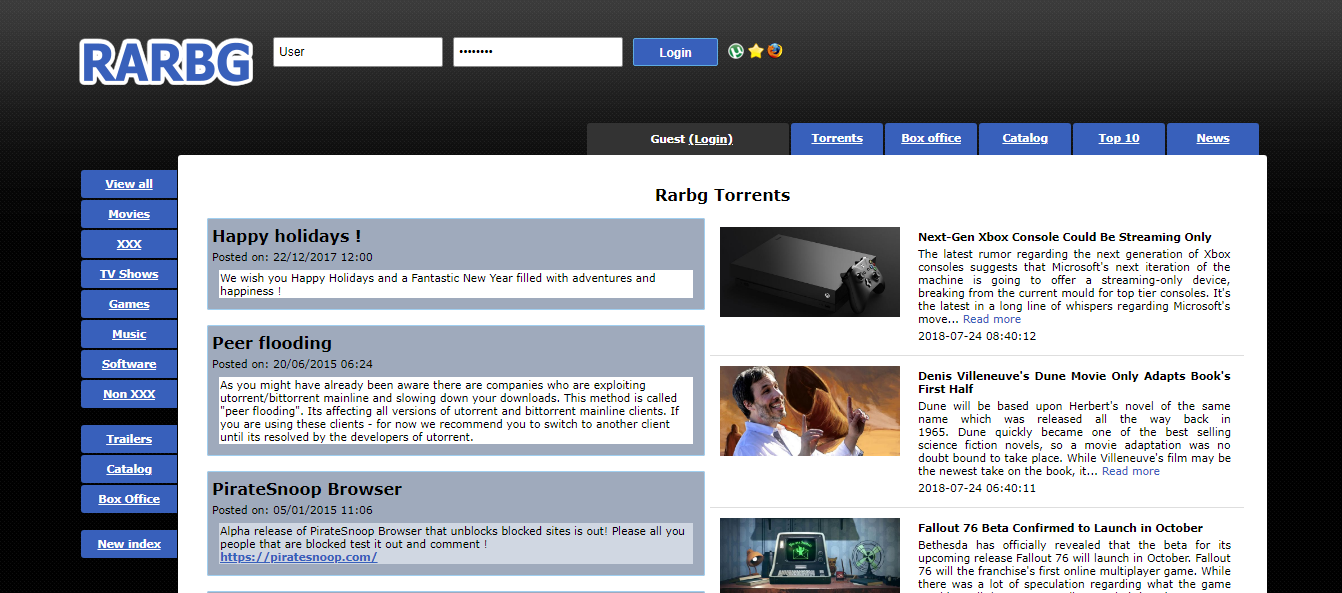Click the 'Rarbg Torrents' page title

pyautogui.click(x=722, y=195)
